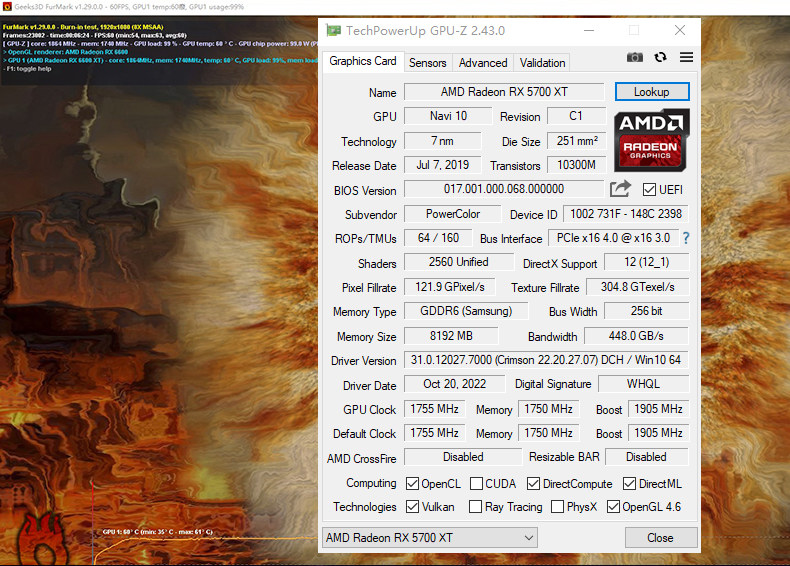The width and height of the screenshot is (790, 566).
Task: Go to the Validation tab
Action: [x=542, y=63]
